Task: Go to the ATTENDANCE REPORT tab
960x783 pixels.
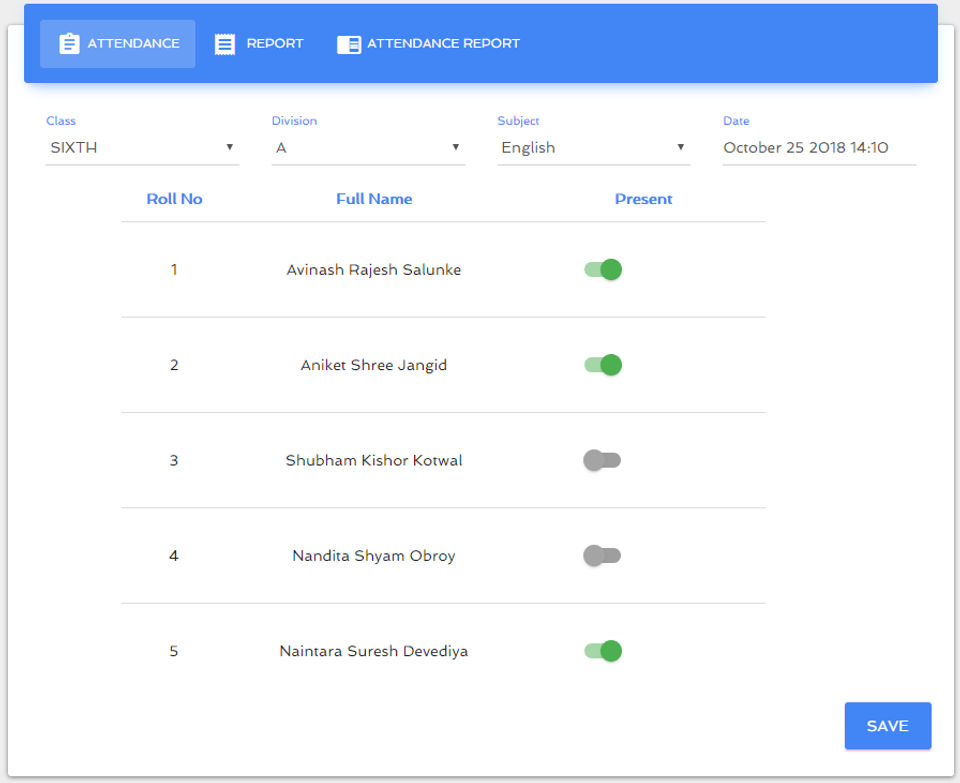Action: tap(428, 43)
